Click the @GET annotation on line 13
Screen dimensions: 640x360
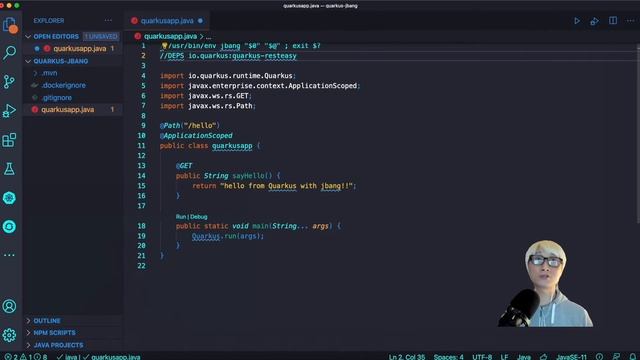coord(184,166)
